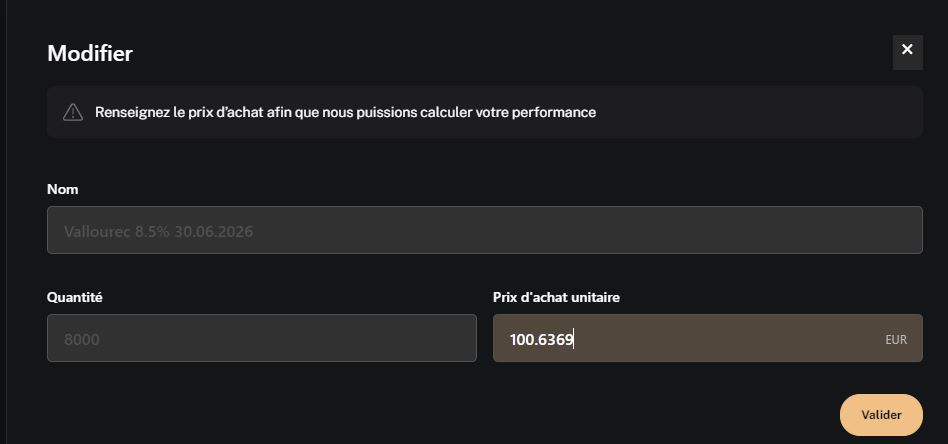The width and height of the screenshot is (948, 444).
Task: Place the cursor on the 100.6369 value
Action: pyautogui.click(x=541, y=340)
